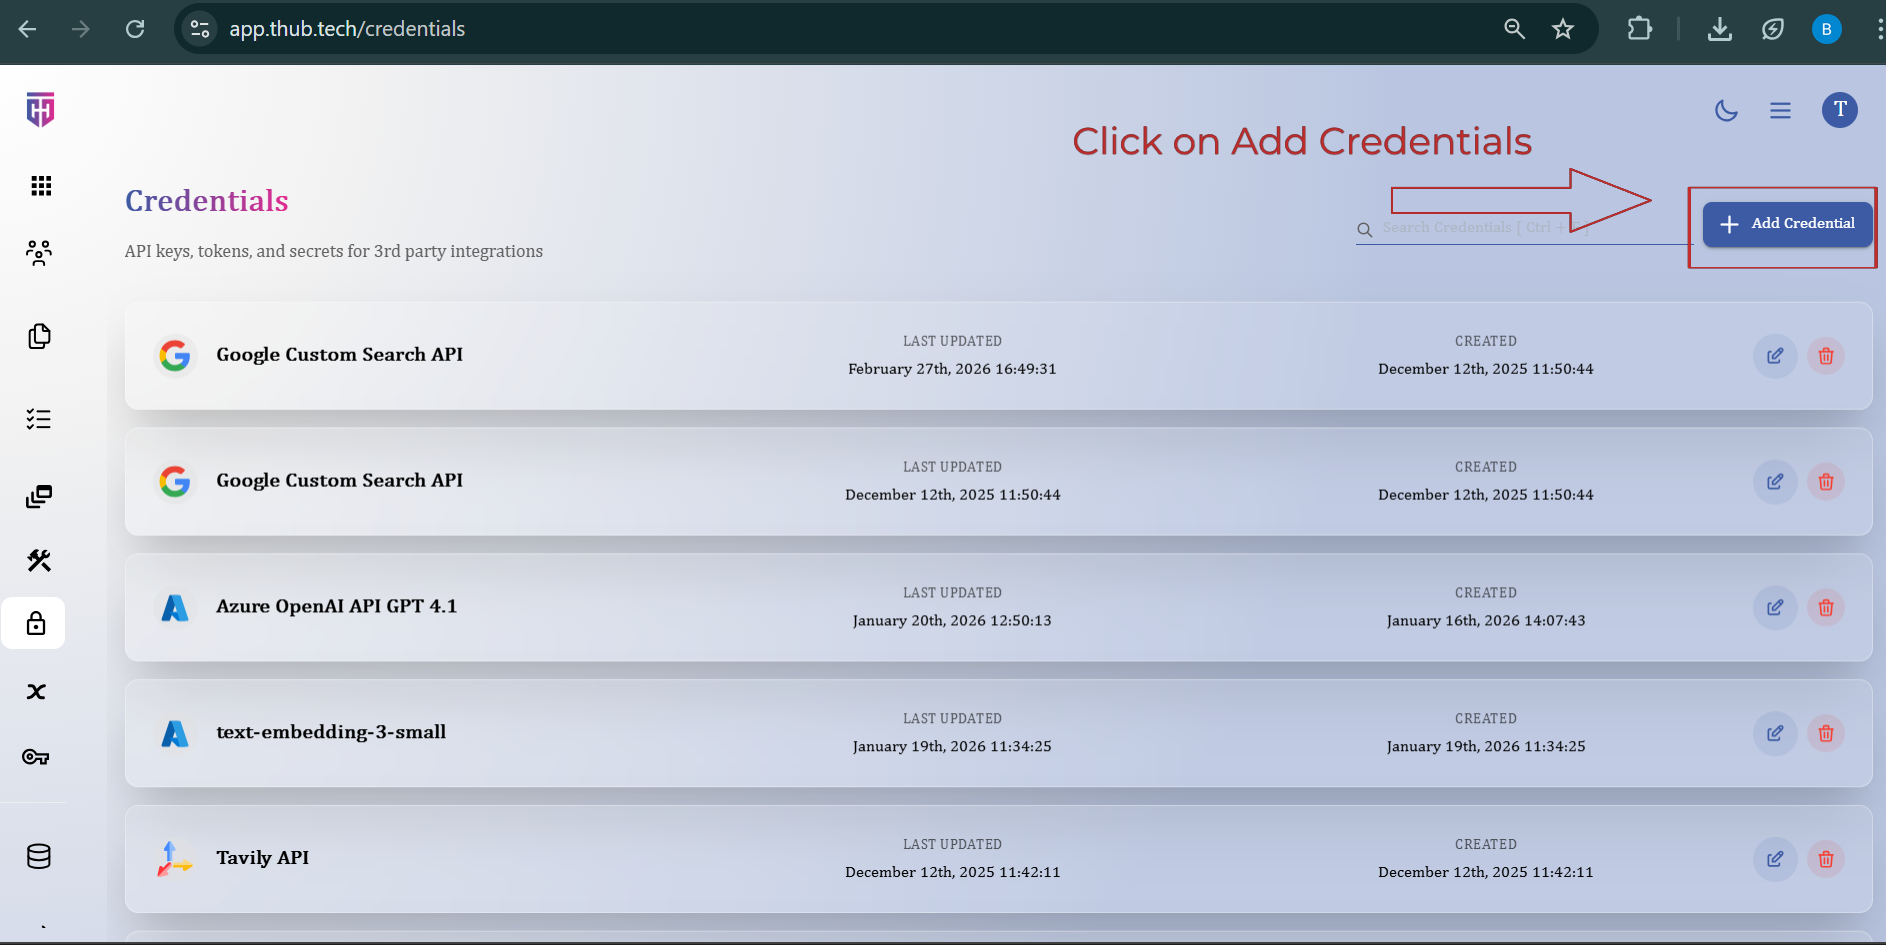1886x945 pixels.
Task: Toggle dark mode with moon icon
Action: (x=1726, y=111)
